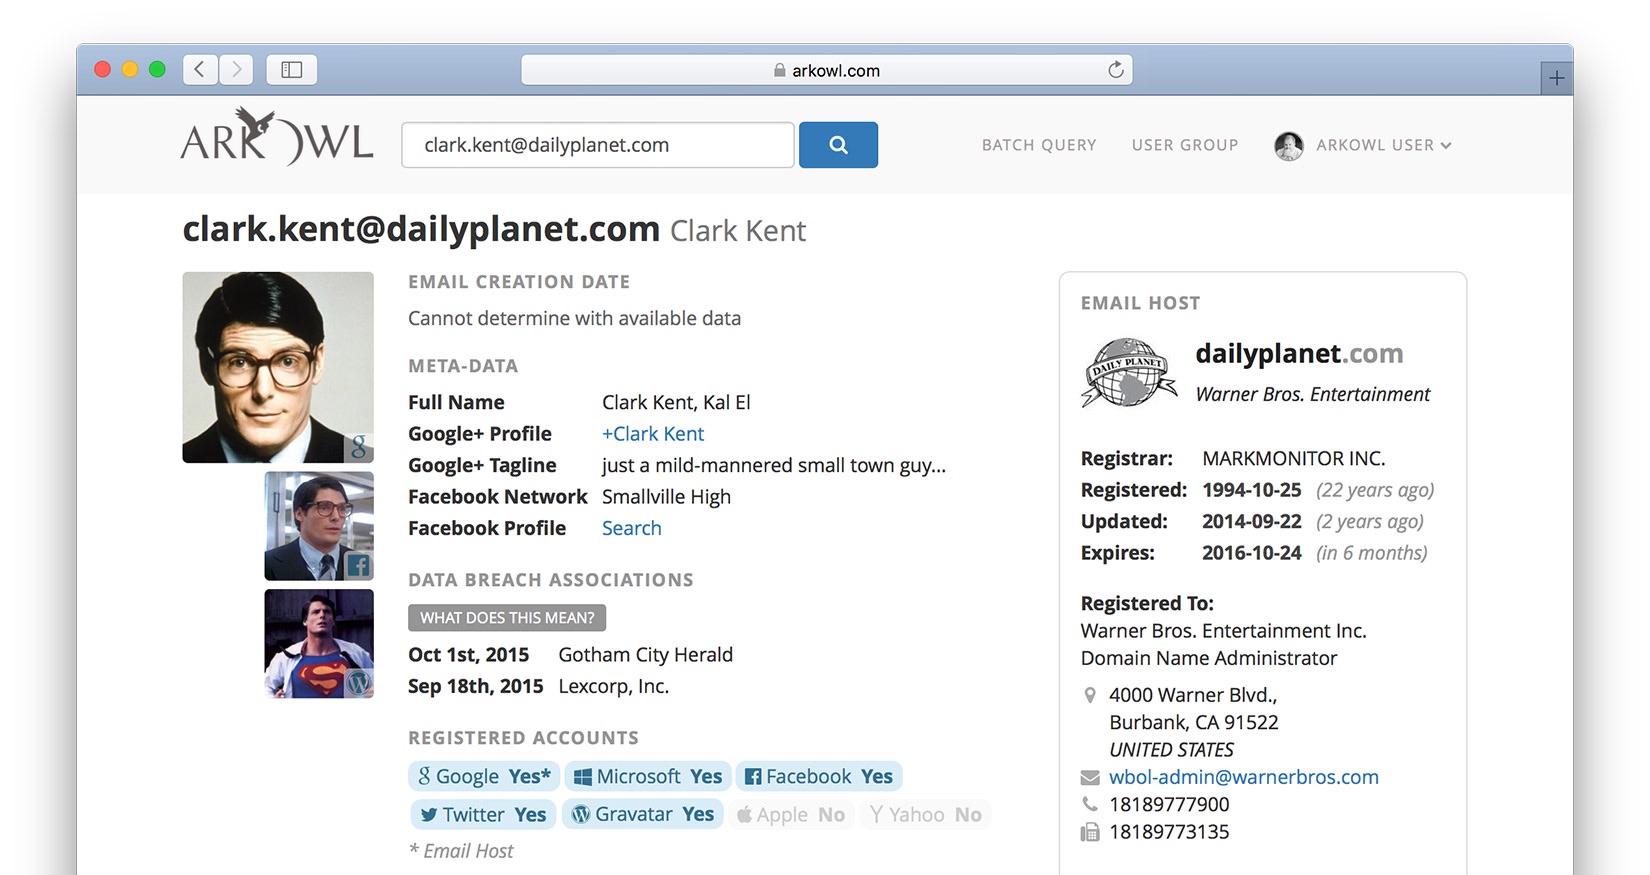Click the browser forward arrow
1650x875 pixels.
coord(236,69)
